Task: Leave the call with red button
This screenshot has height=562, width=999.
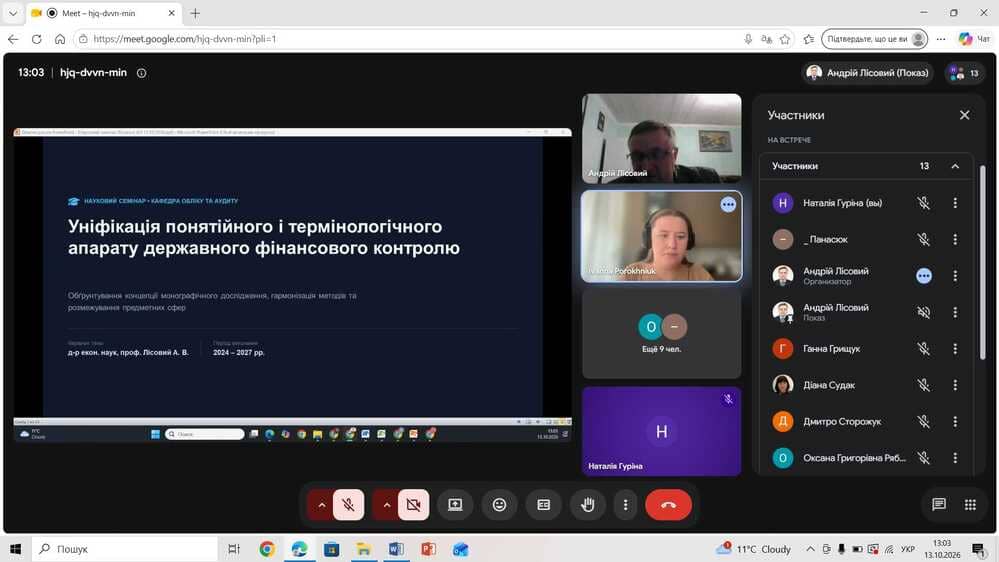Action: 668,505
